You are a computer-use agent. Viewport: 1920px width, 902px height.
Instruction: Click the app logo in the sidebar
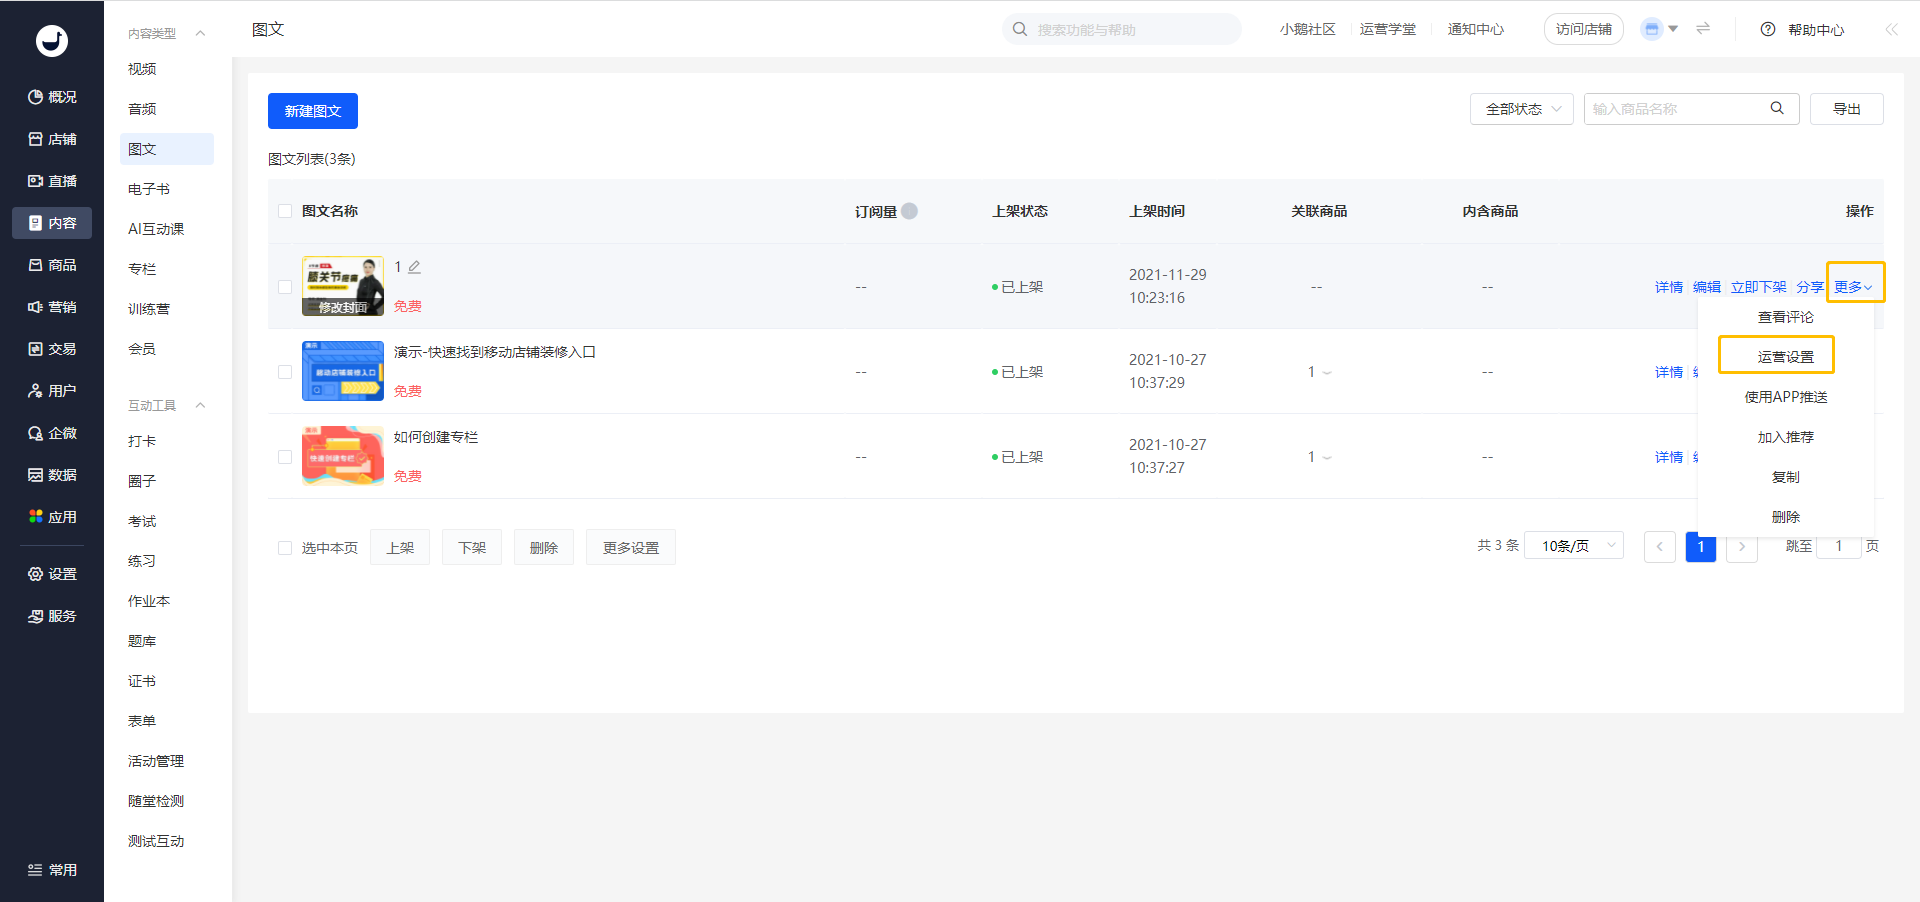(52, 40)
